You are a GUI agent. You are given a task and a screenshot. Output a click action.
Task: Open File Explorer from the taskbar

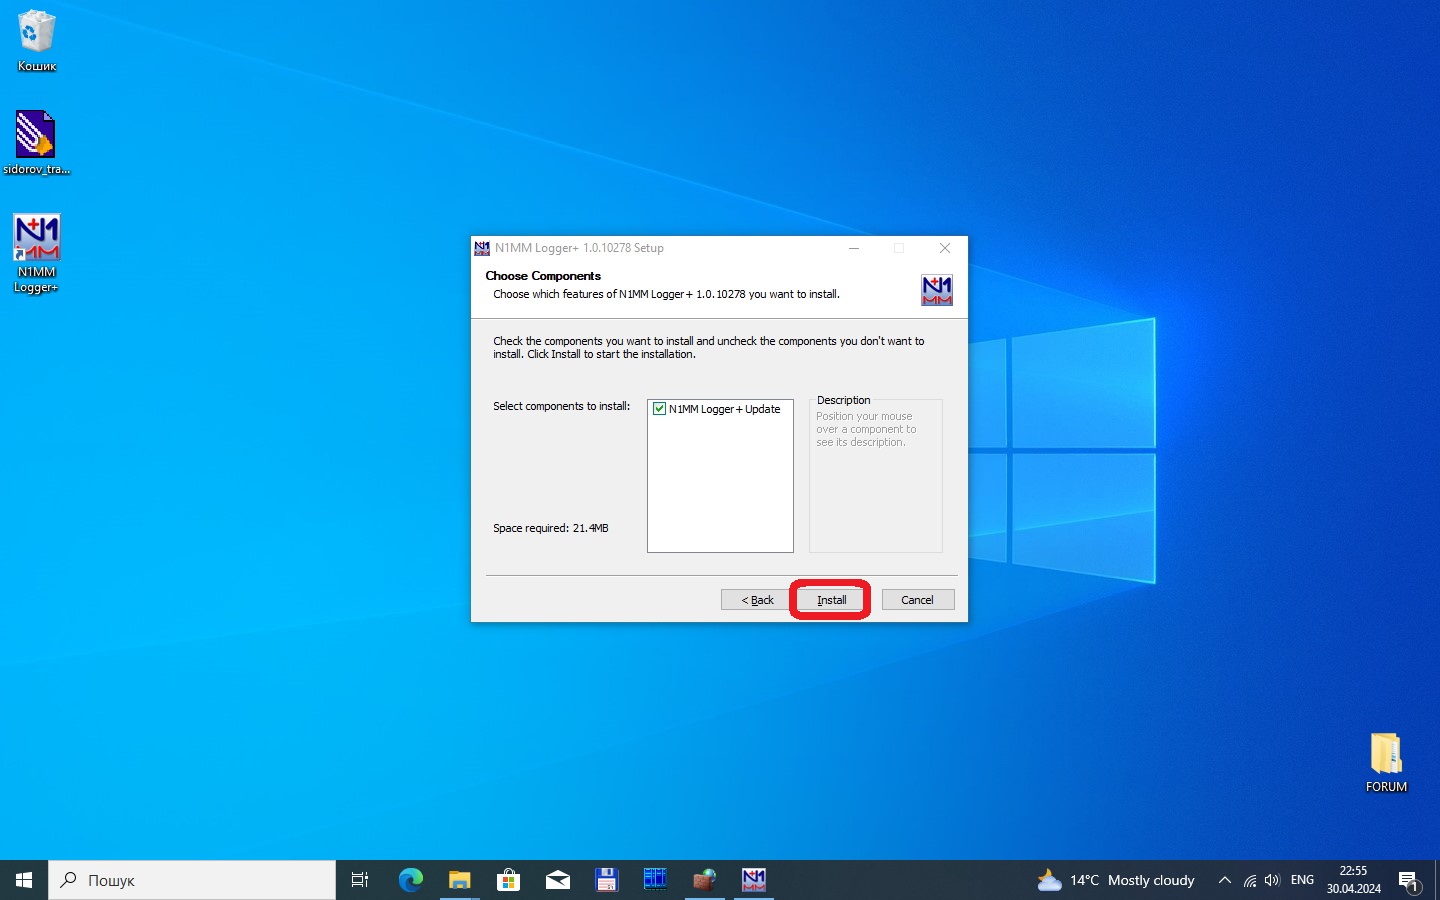pyautogui.click(x=459, y=880)
